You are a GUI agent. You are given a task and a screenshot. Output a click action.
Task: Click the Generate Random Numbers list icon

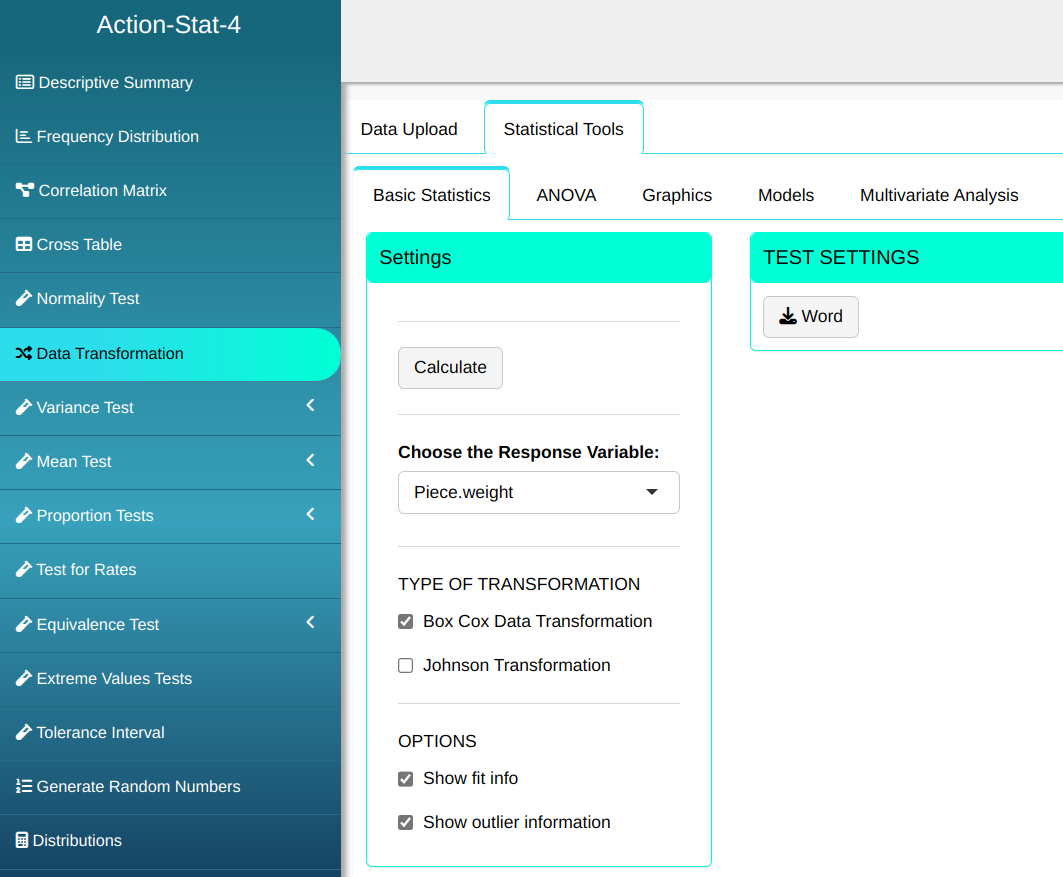point(24,787)
